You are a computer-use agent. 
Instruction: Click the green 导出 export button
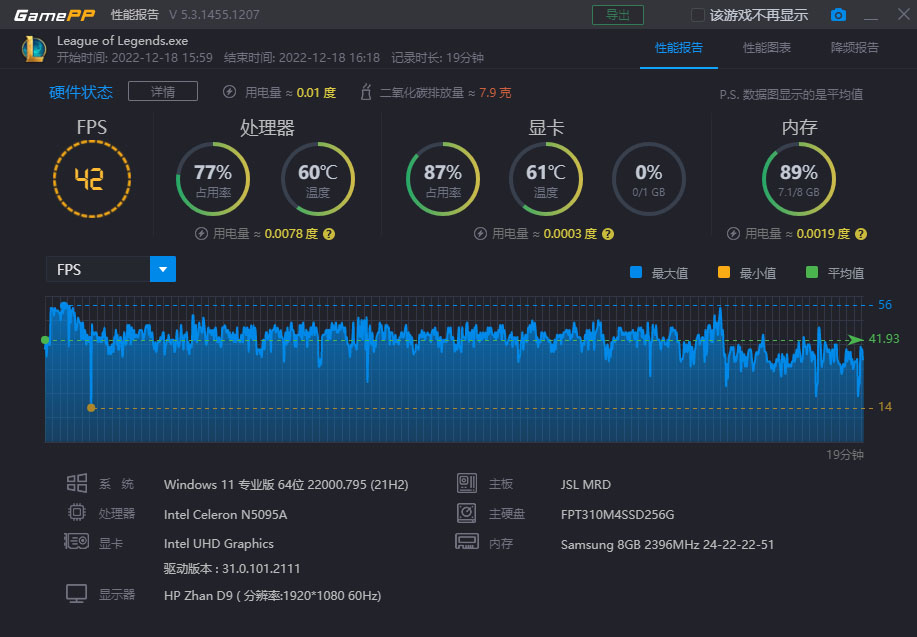618,15
